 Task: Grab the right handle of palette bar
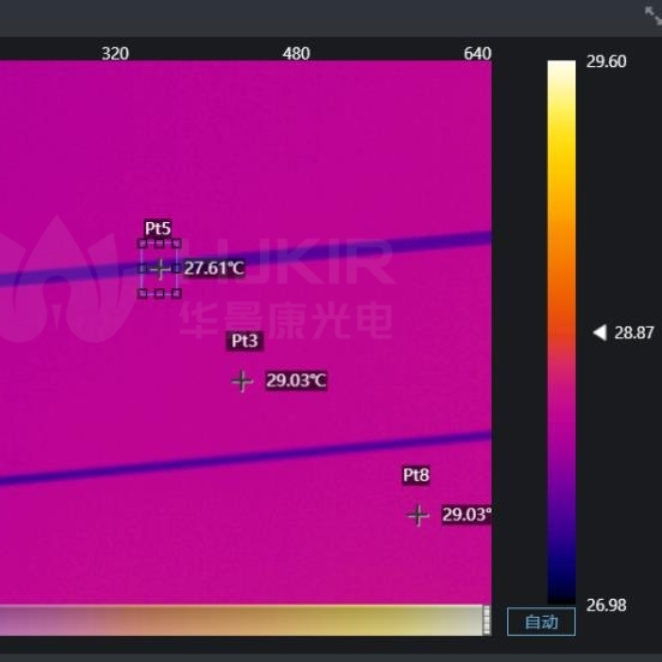[x=487, y=620]
